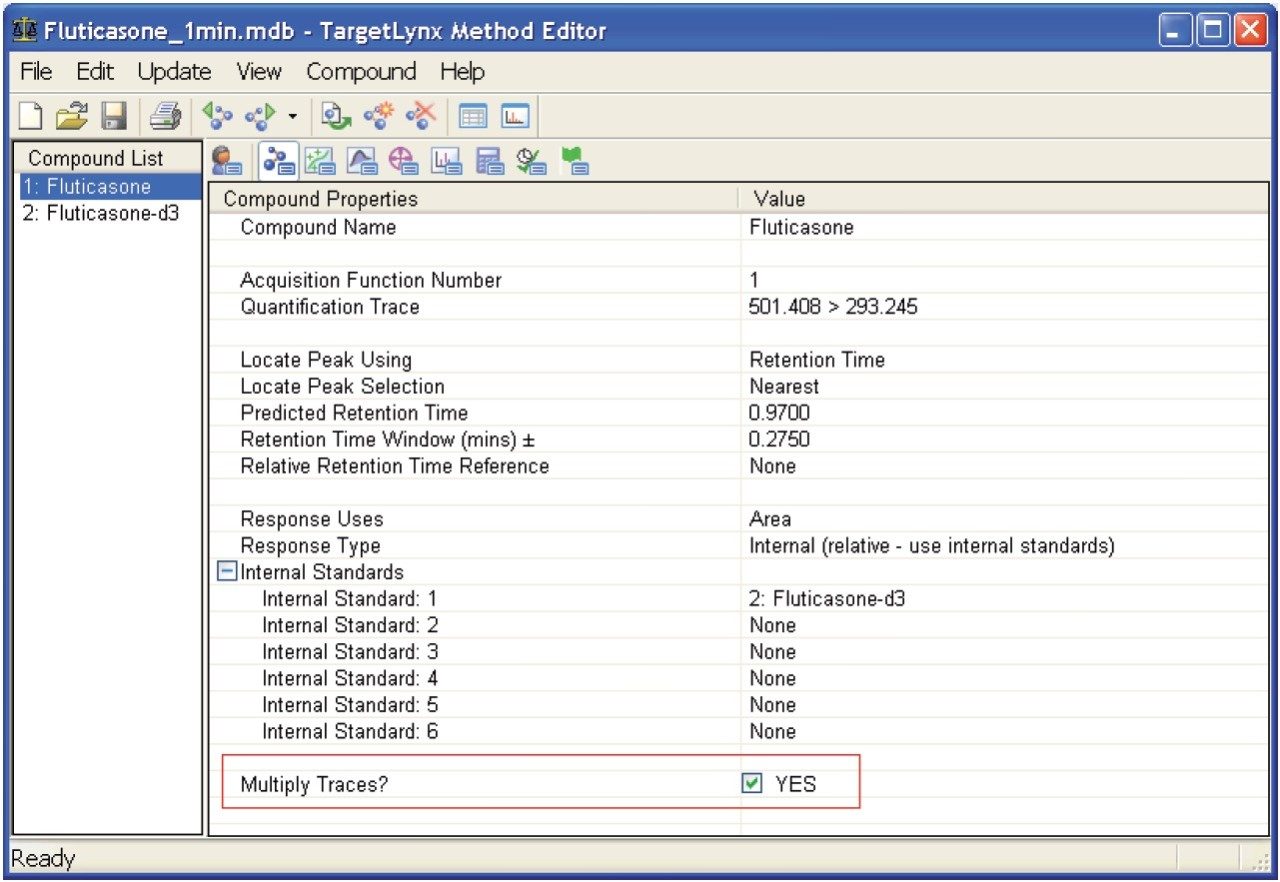Open a method file with folder icon
The image size is (1280, 882).
pos(72,118)
